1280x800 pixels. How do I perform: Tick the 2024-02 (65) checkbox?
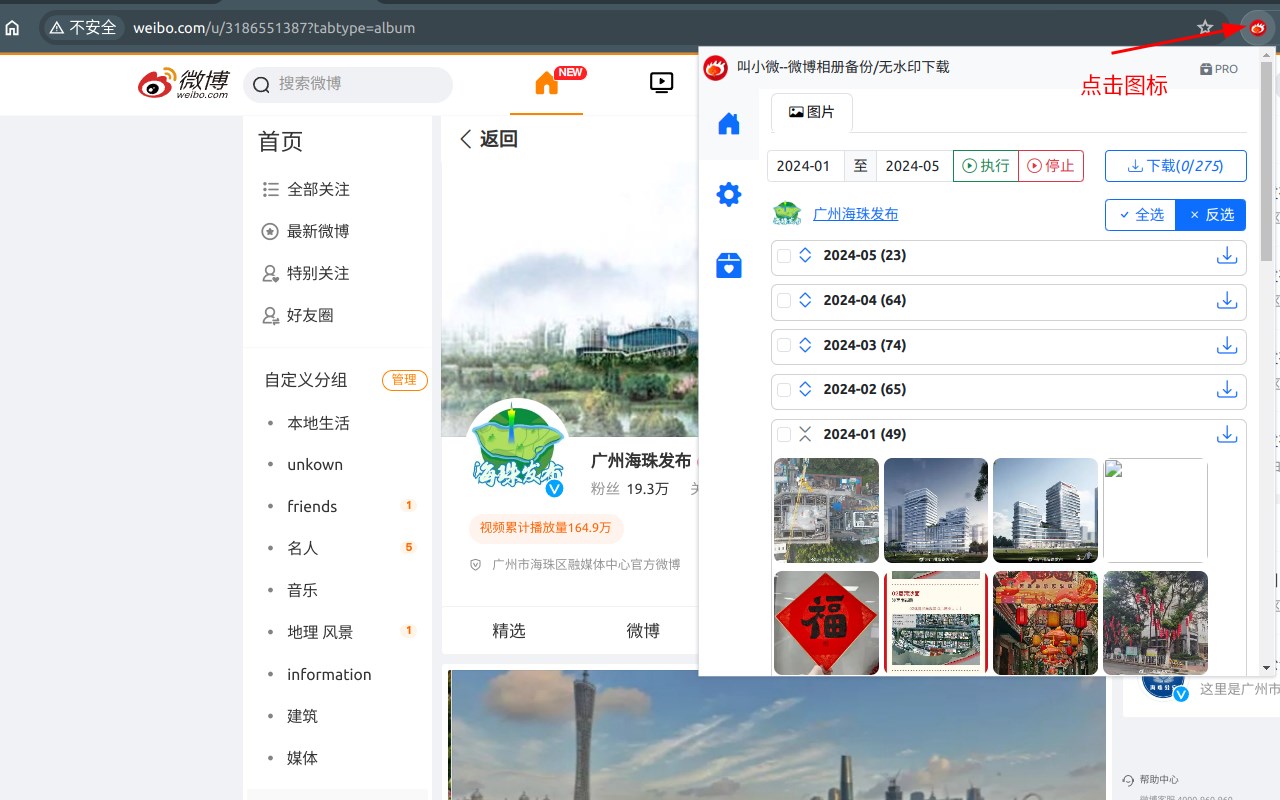coord(784,390)
